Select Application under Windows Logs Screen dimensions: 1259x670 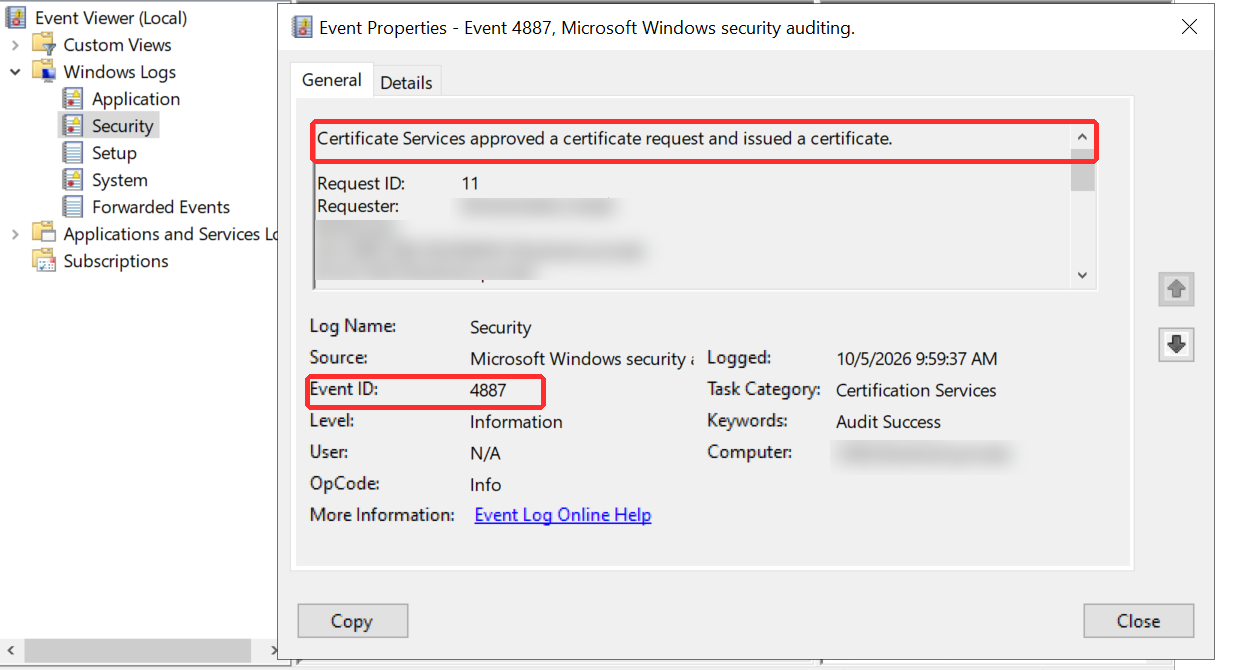136,99
